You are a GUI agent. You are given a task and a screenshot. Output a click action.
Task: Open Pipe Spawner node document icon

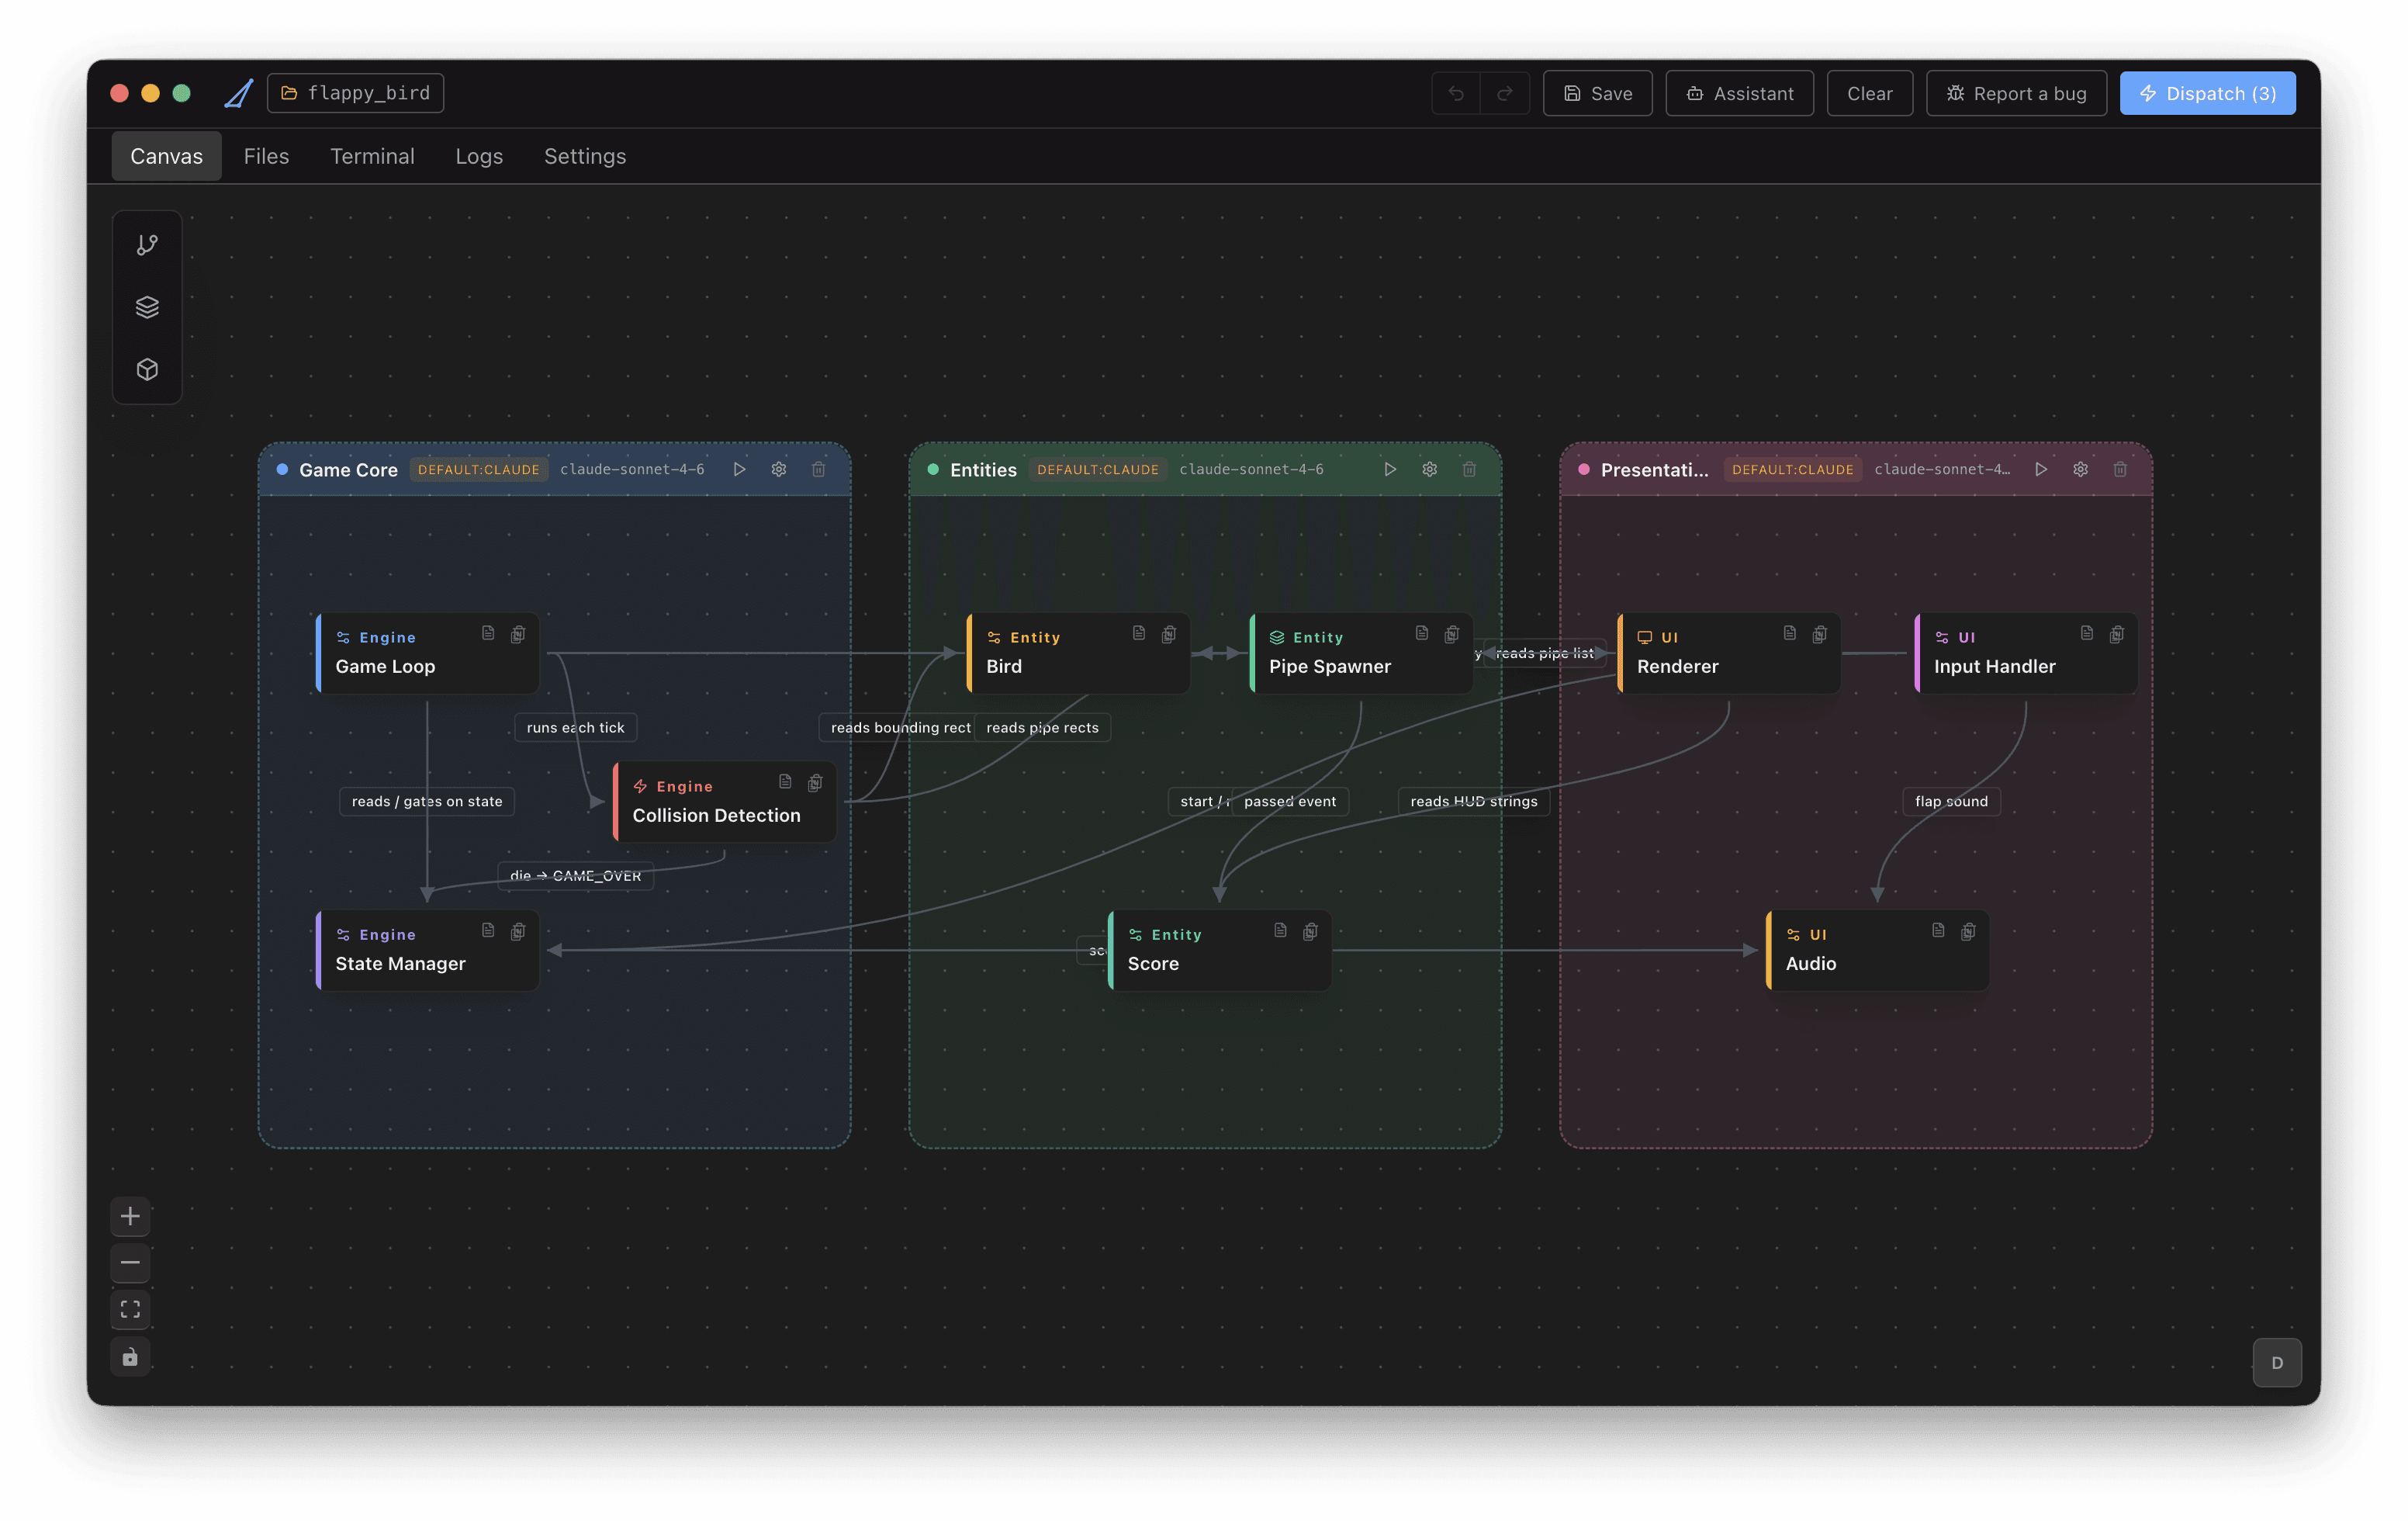[1422, 633]
